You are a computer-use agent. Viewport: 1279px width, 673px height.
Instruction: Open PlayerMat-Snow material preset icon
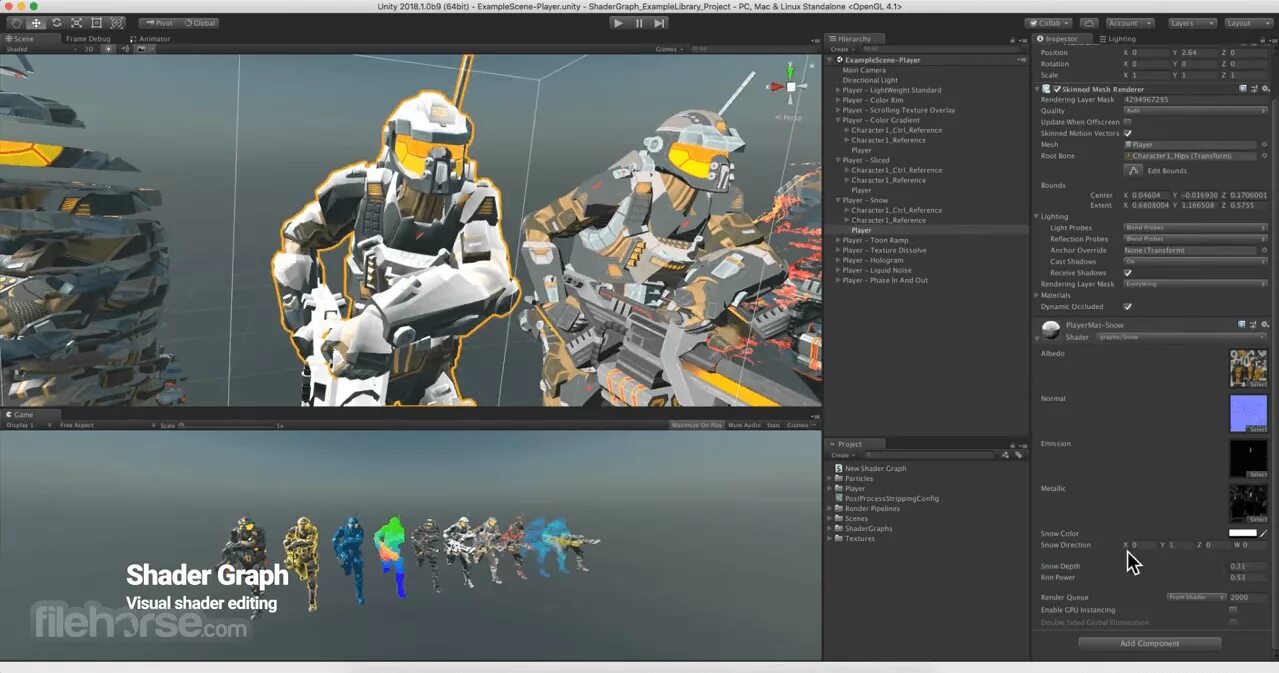[1254, 325]
